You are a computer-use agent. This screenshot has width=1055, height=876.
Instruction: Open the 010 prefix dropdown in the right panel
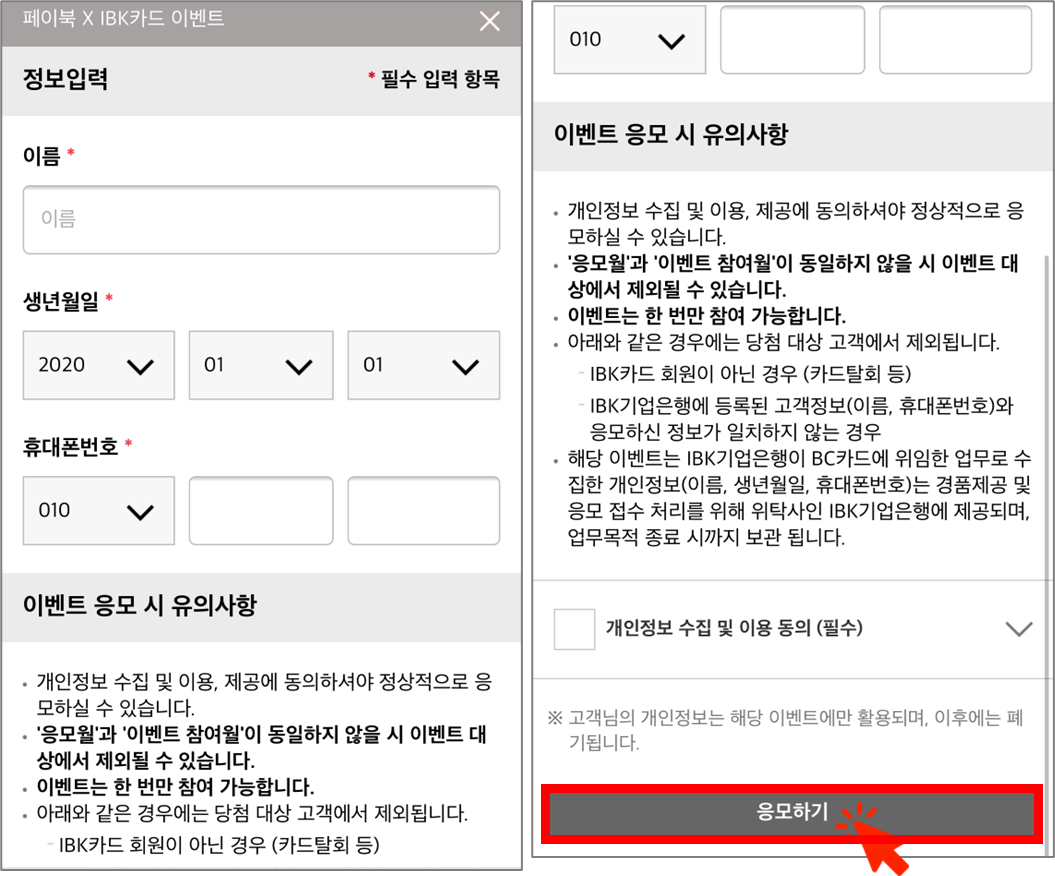pyautogui.click(x=630, y=40)
